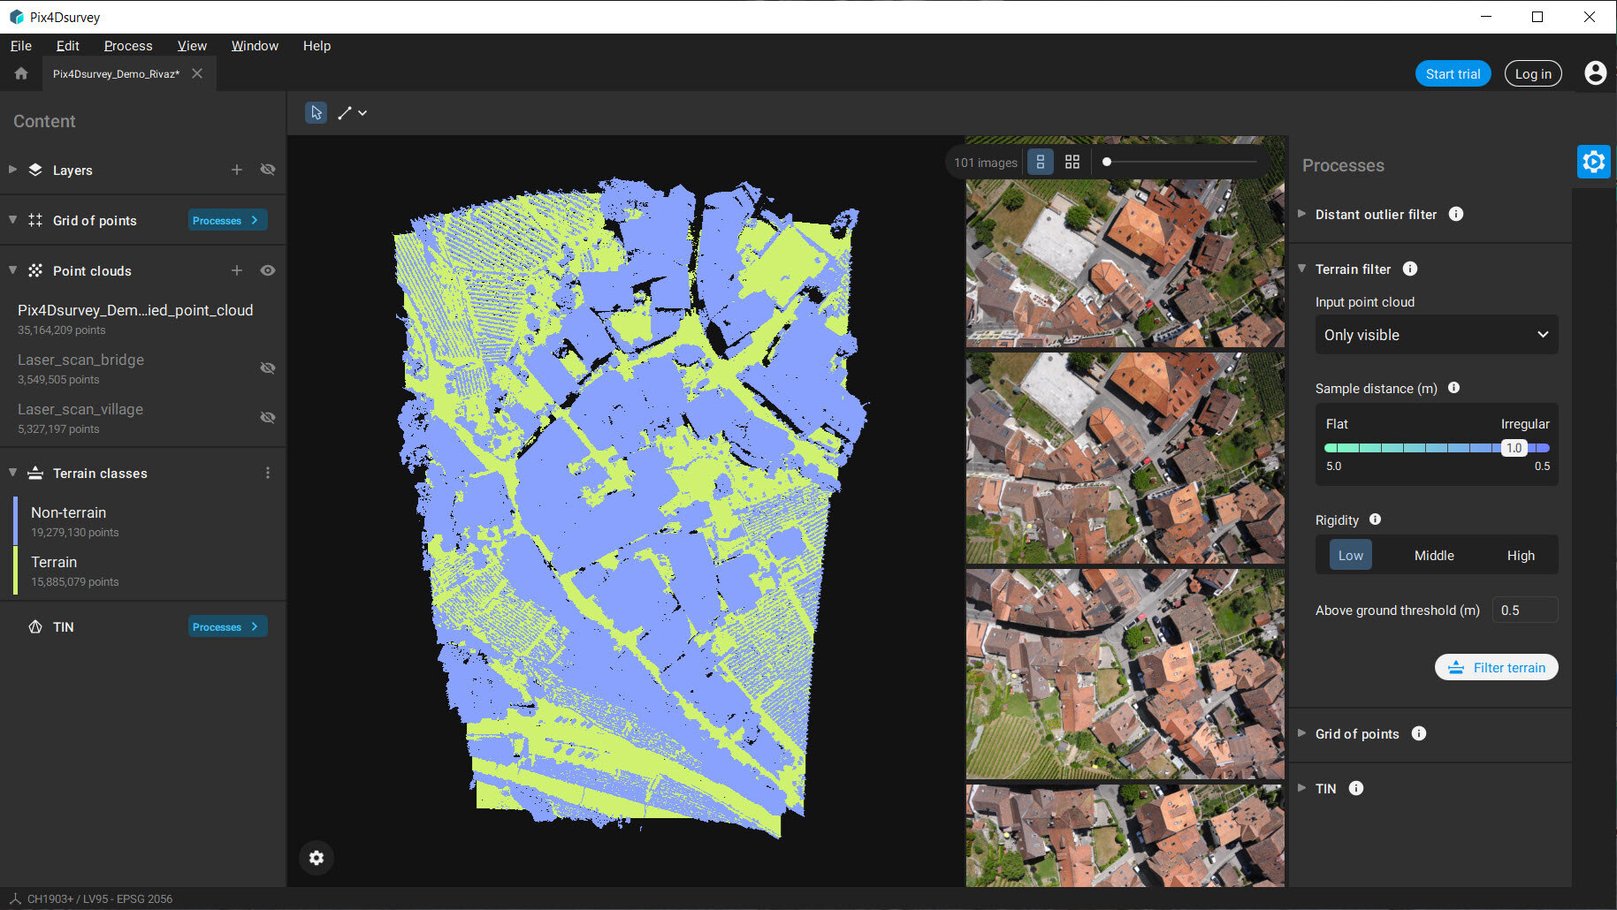This screenshot has width=1617, height=910.
Task: Hide the Laser_scan_bridge point cloud
Action: [x=267, y=368]
